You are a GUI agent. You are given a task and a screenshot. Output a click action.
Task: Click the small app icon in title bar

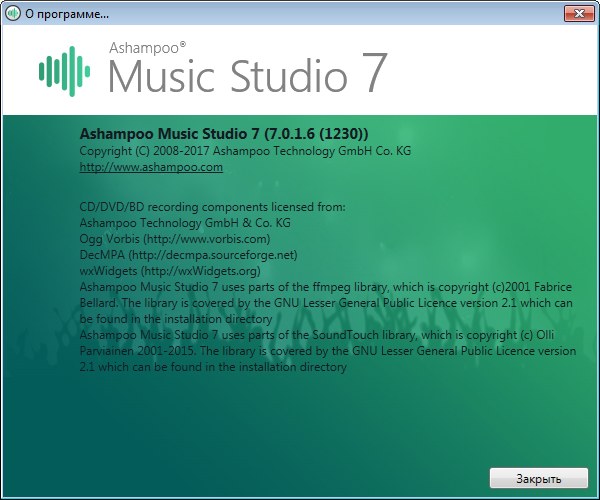tap(13, 14)
